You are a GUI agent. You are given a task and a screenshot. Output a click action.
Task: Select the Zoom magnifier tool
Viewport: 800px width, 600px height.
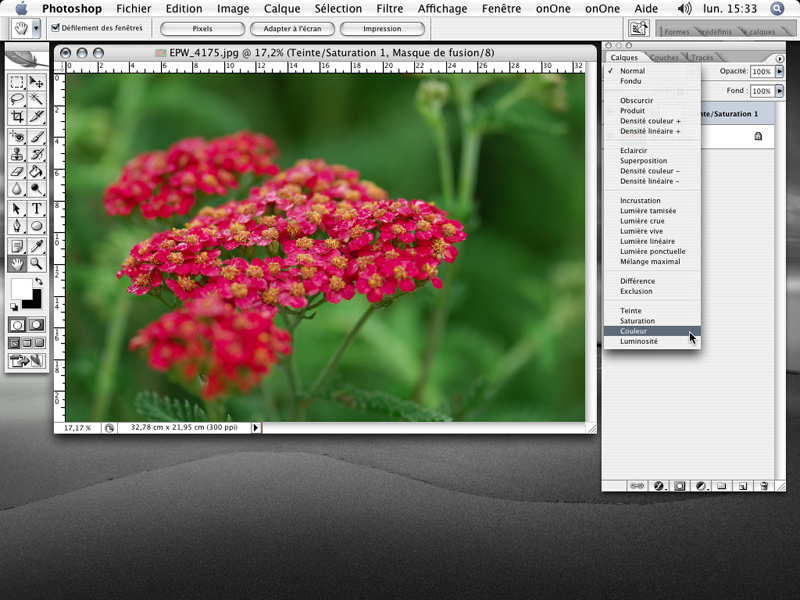click(36, 264)
